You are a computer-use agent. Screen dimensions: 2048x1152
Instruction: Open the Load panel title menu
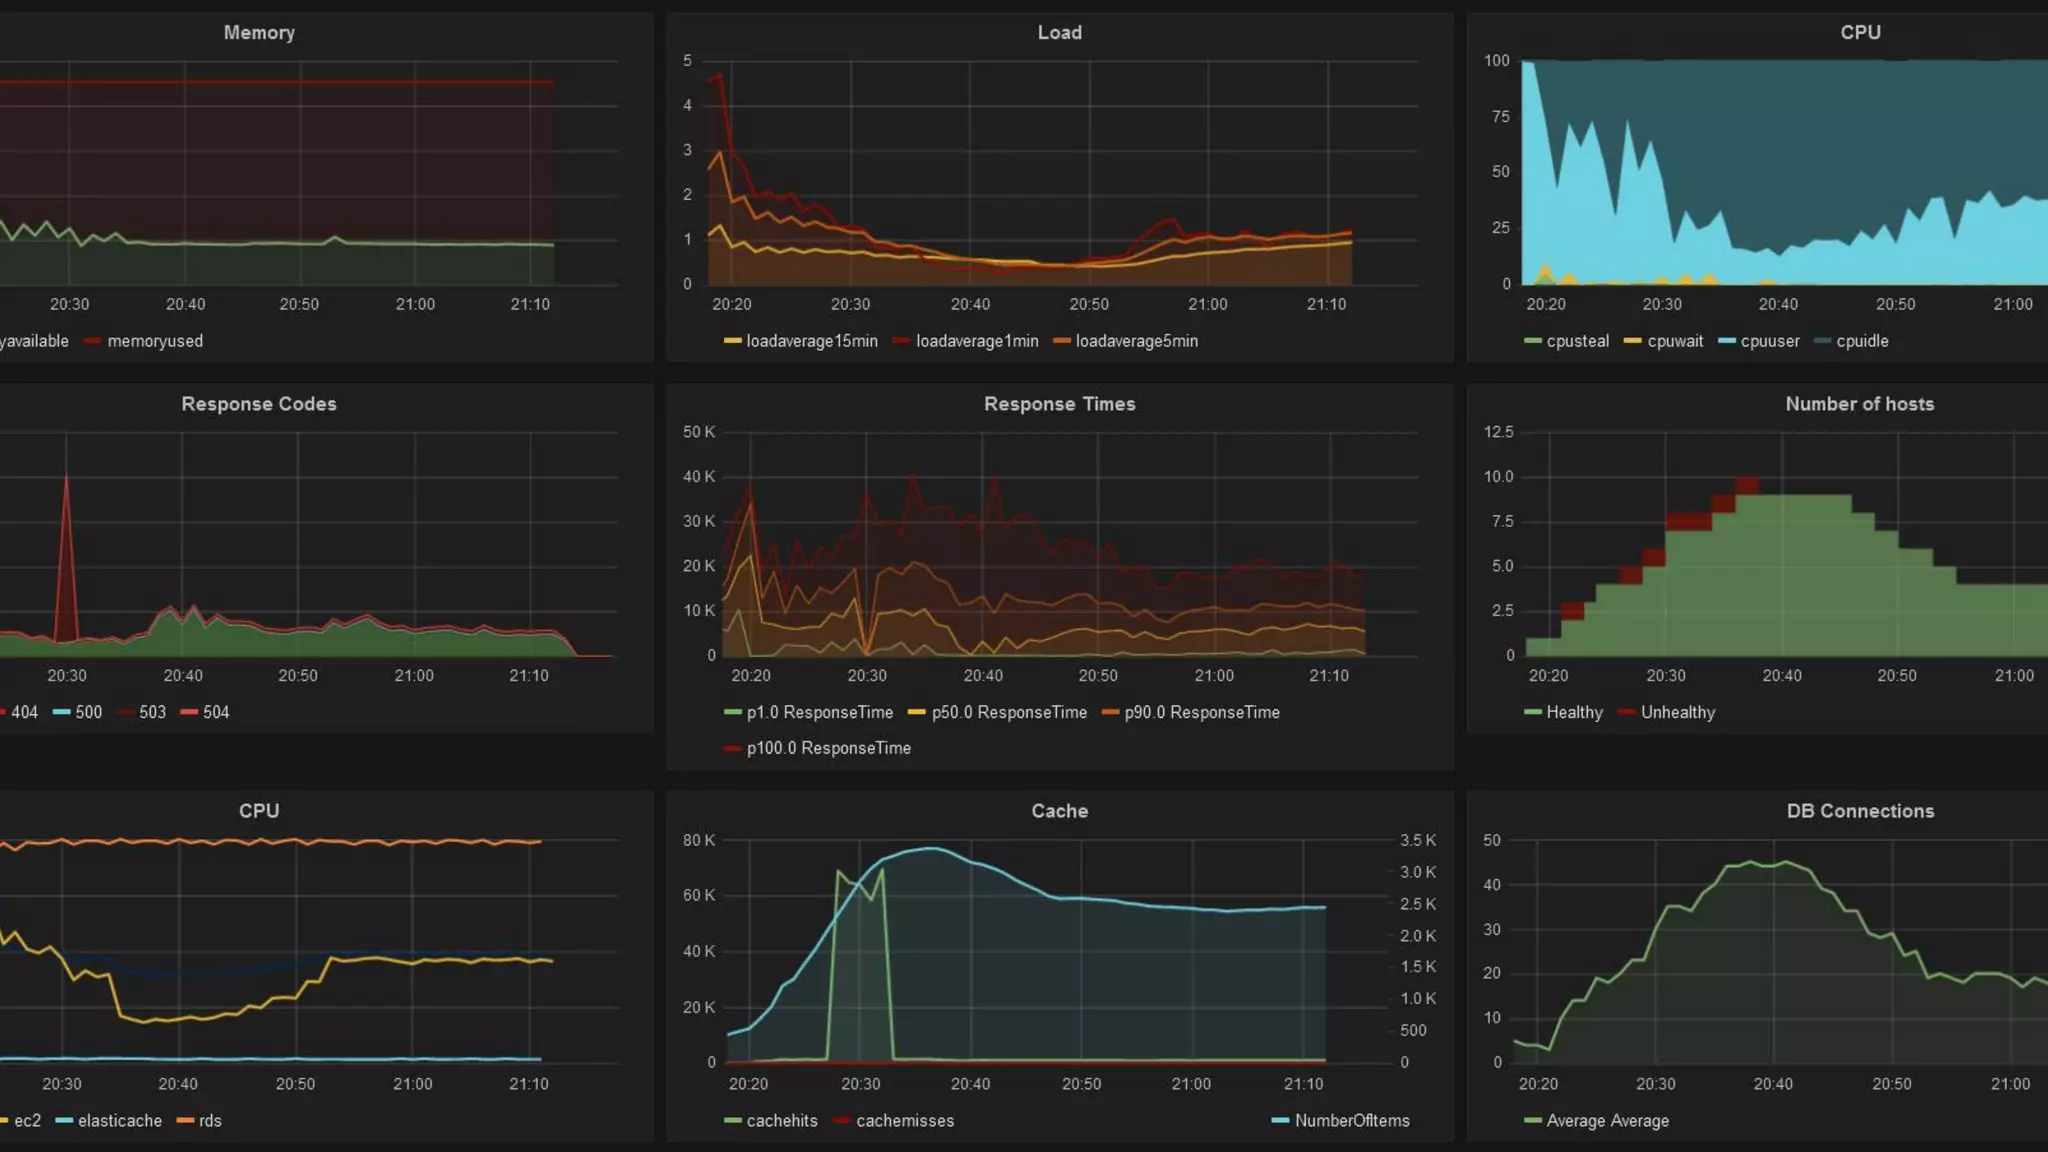[1059, 32]
